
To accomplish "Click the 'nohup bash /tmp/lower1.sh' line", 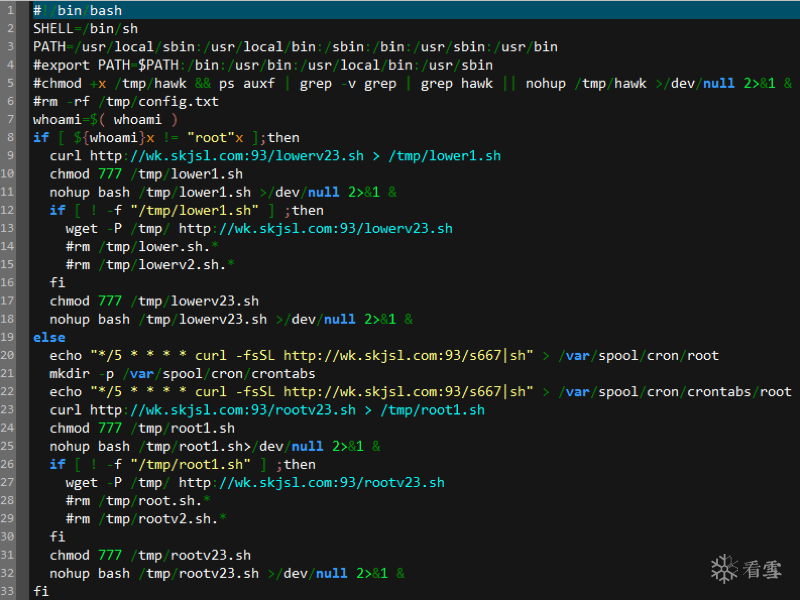I will 223,192.
